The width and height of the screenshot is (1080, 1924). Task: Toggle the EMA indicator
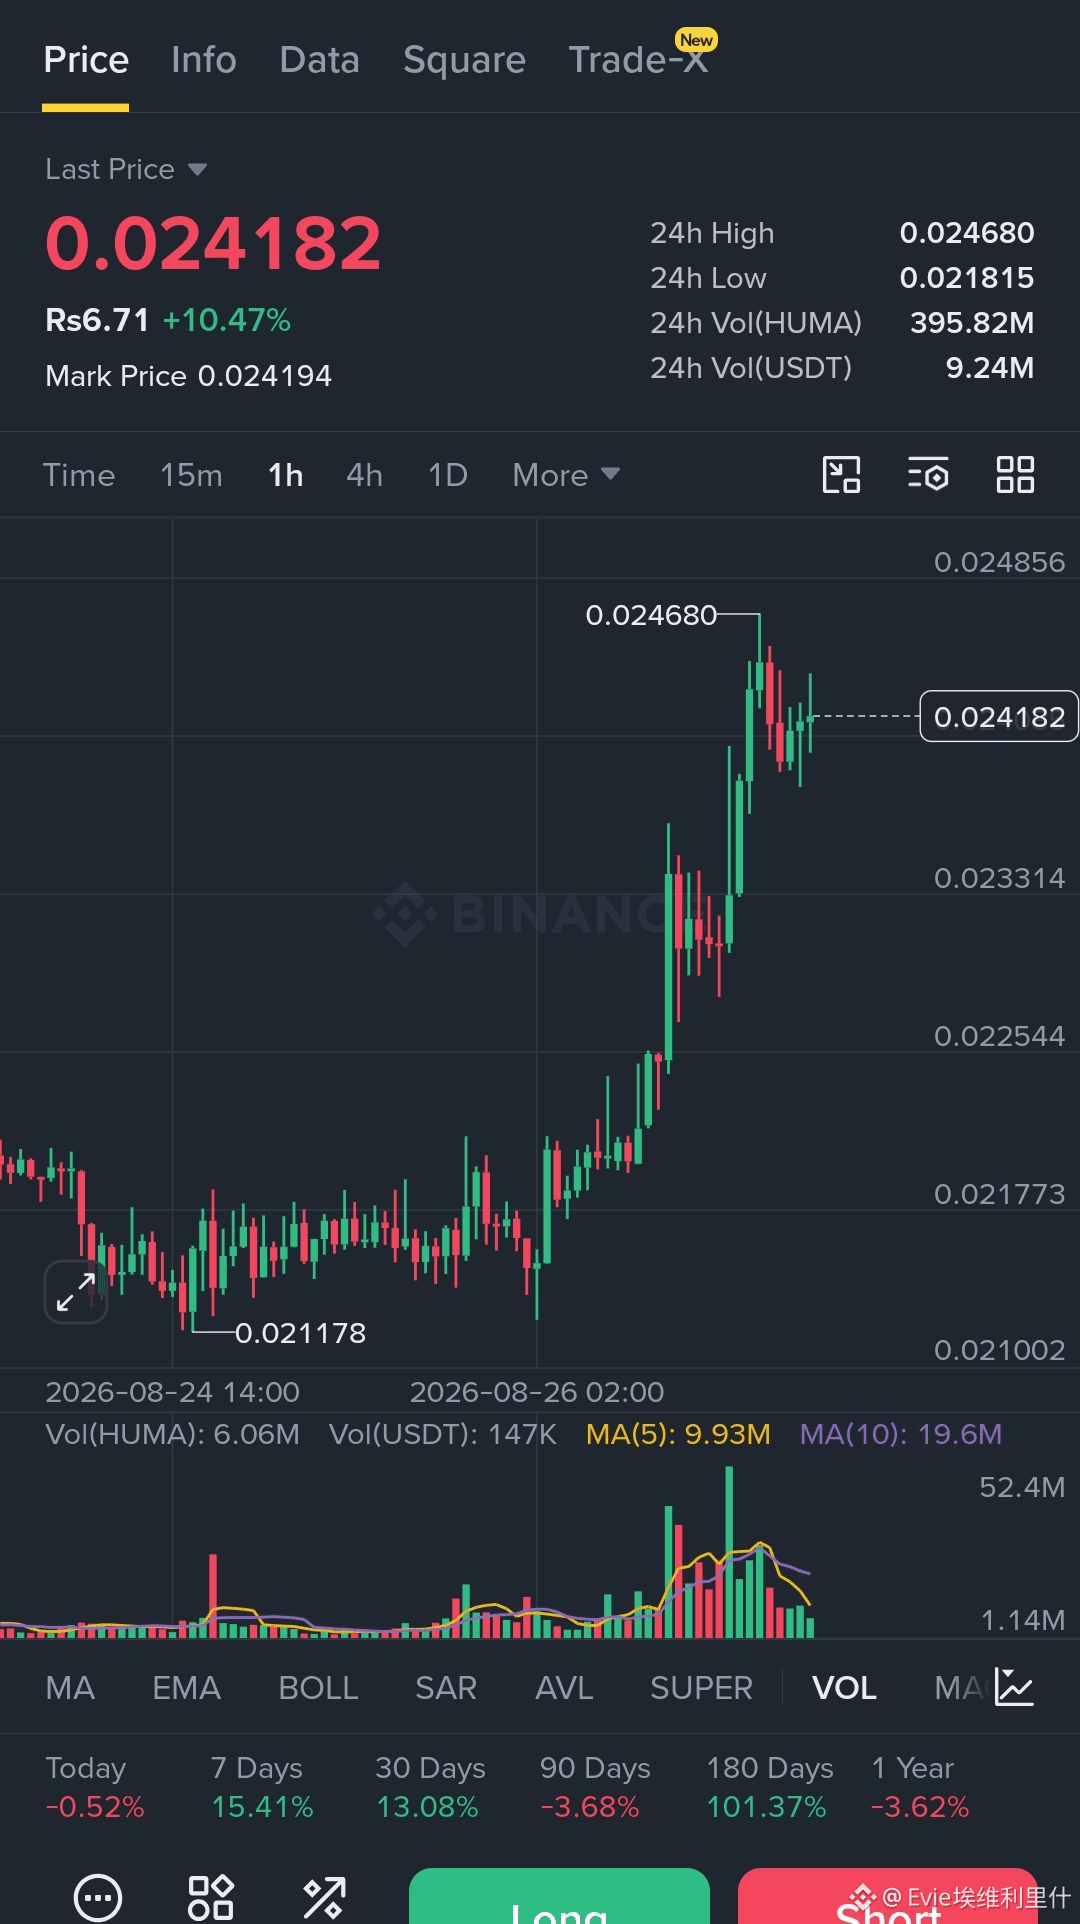(186, 1688)
